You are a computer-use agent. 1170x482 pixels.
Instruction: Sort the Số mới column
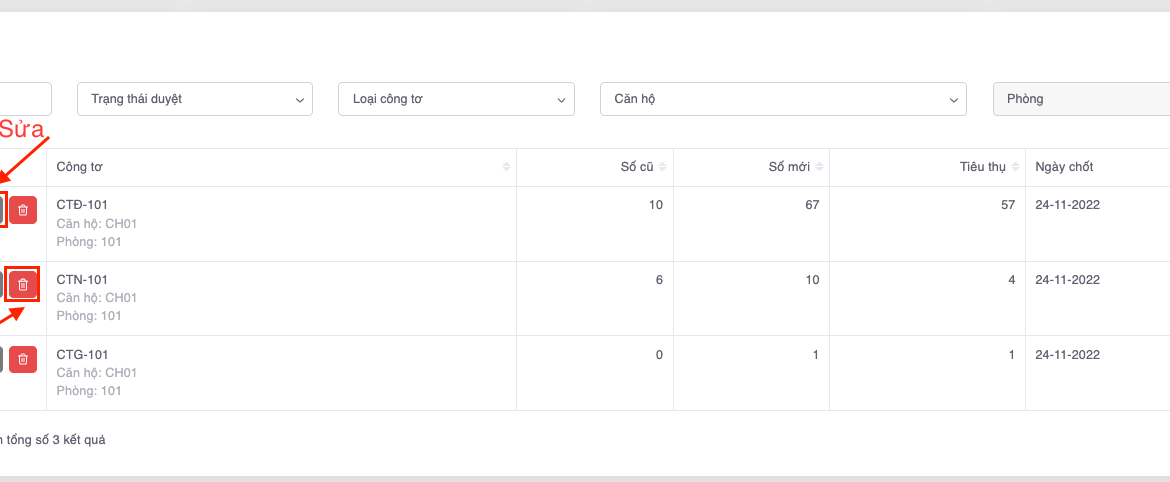tap(818, 166)
